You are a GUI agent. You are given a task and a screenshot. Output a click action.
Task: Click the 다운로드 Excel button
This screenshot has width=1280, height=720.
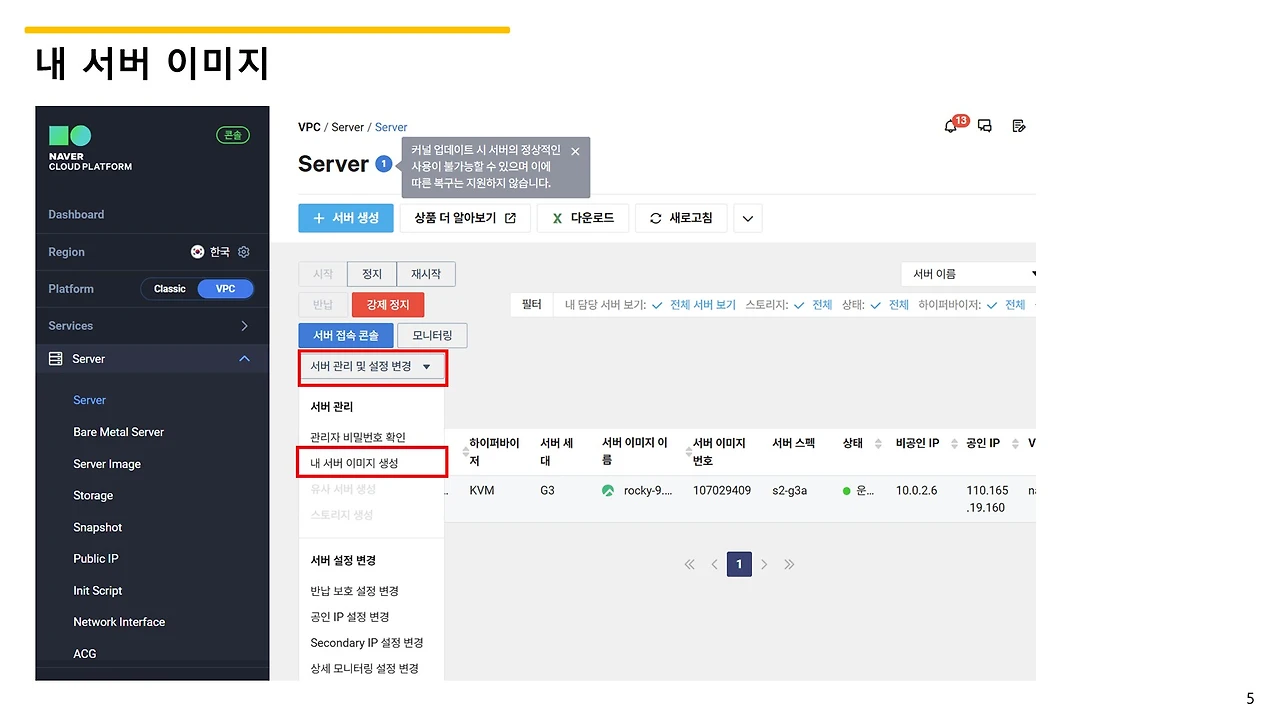click(583, 218)
